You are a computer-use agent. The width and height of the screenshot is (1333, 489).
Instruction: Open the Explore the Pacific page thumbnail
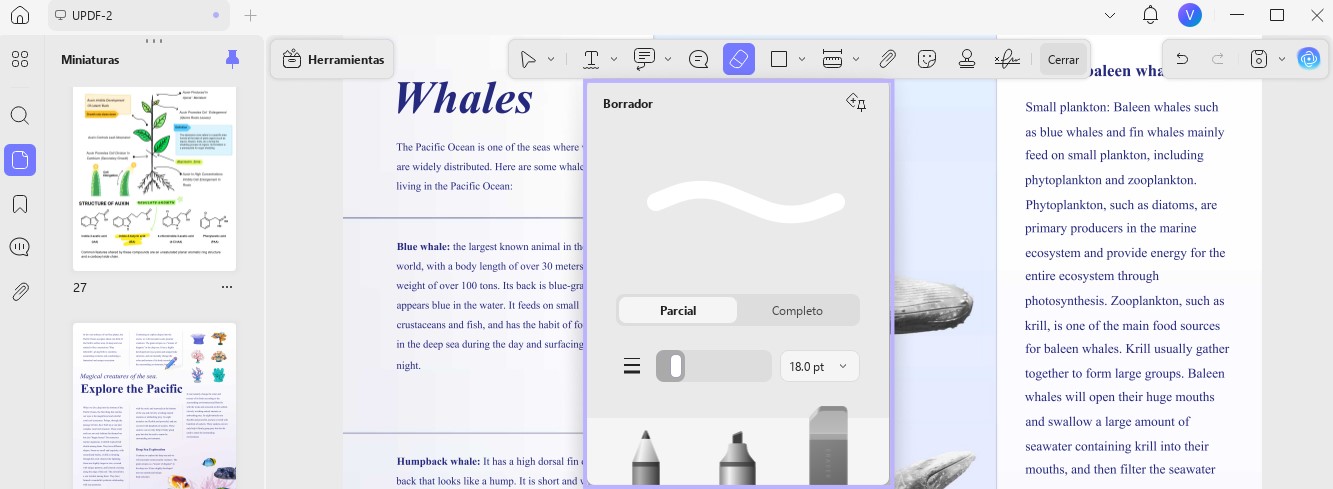(155, 406)
